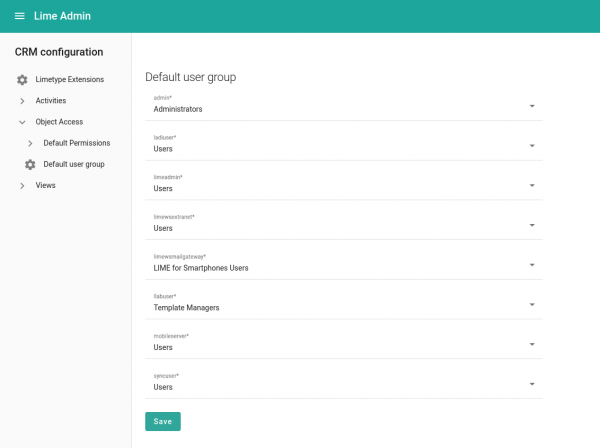Open the limeadmin group dropdown
The image size is (600, 448).
532,185
